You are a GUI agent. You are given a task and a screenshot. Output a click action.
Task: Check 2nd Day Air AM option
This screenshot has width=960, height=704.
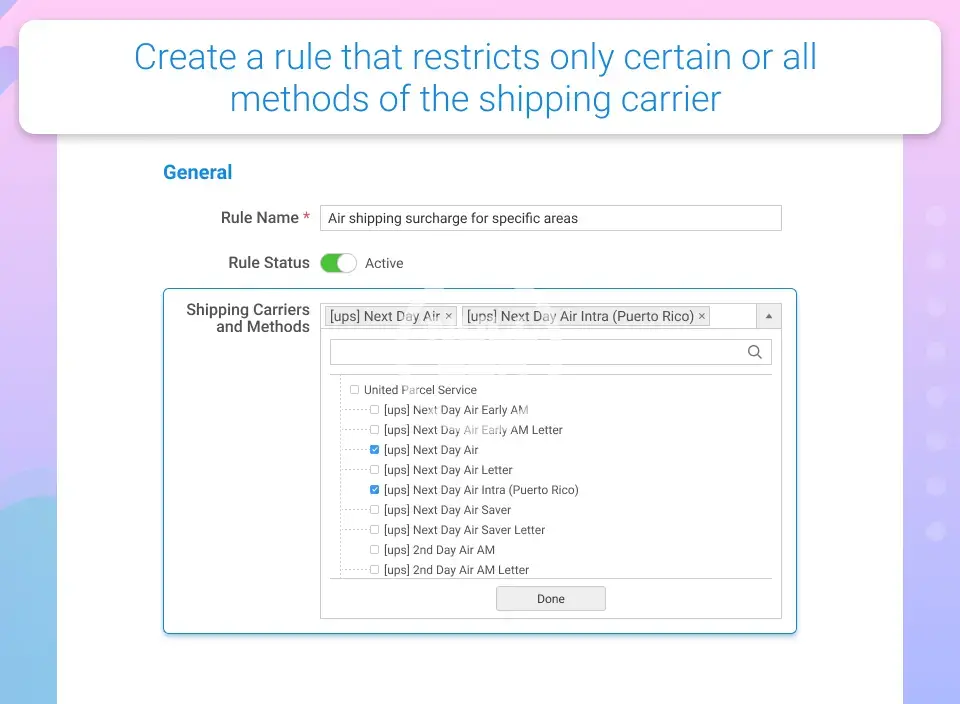click(375, 550)
